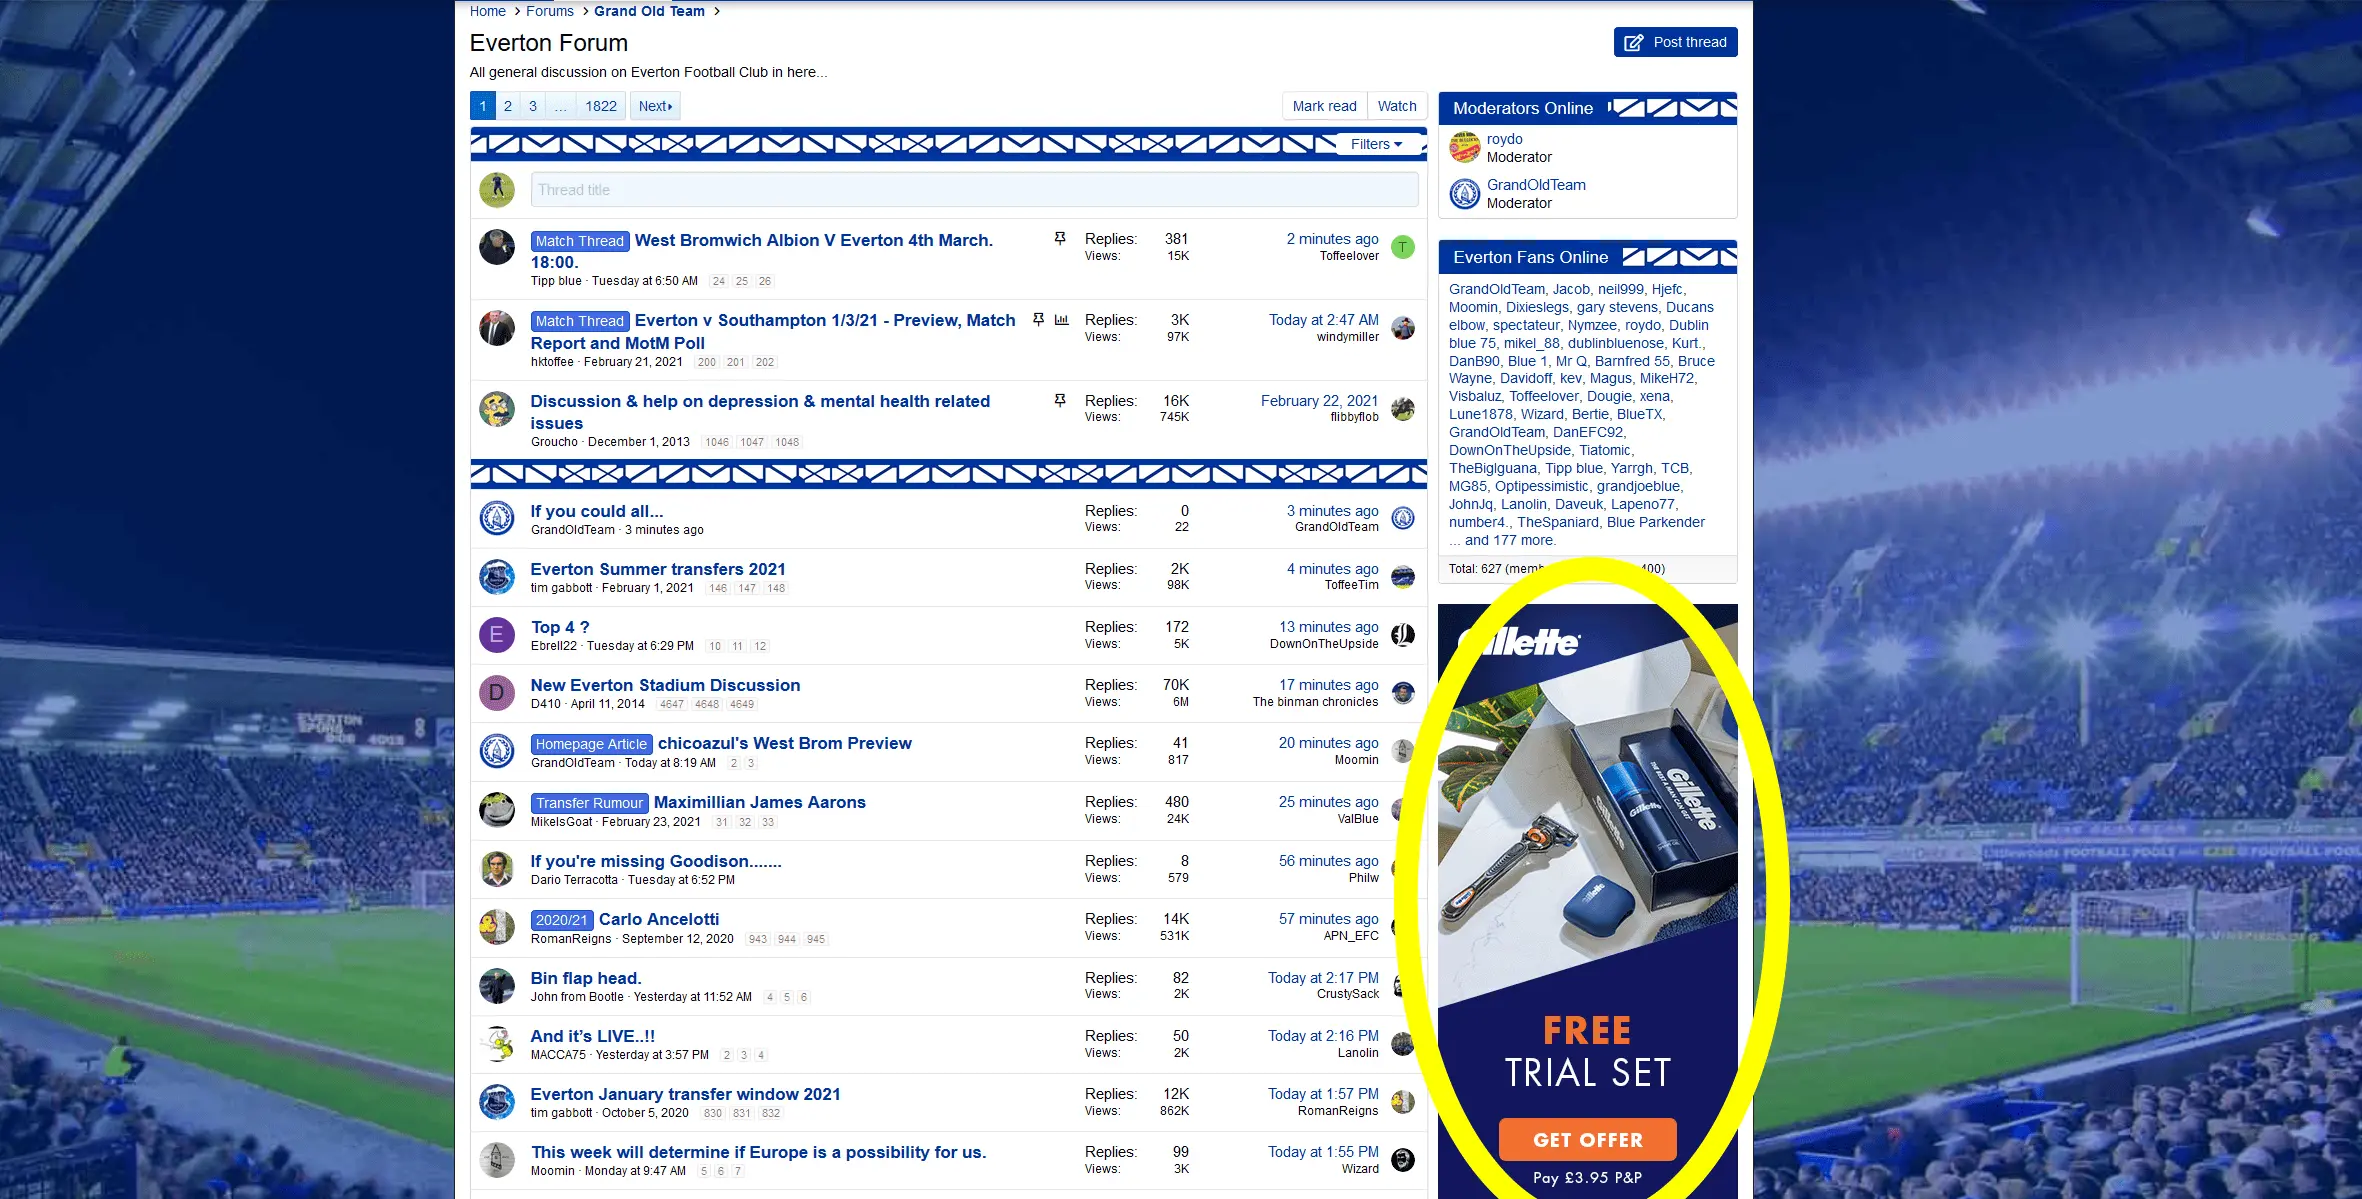The height and width of the screenshot is (1199, 2362).
Task: Open the Top 4 ? thread
Action: [x=560, y=627]
